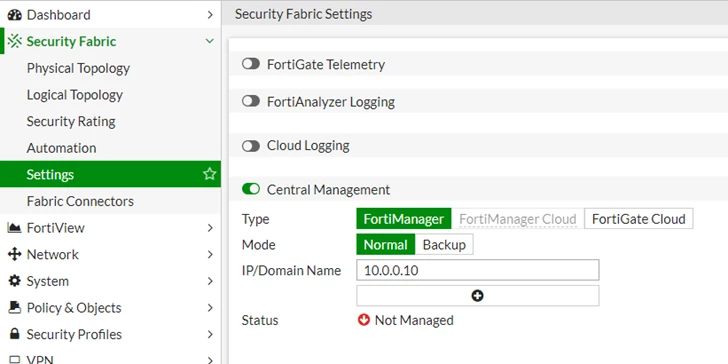The width and height of the screenshot is (728, 364).
Task: Click the System gear icon
Action: coord(14,281)
